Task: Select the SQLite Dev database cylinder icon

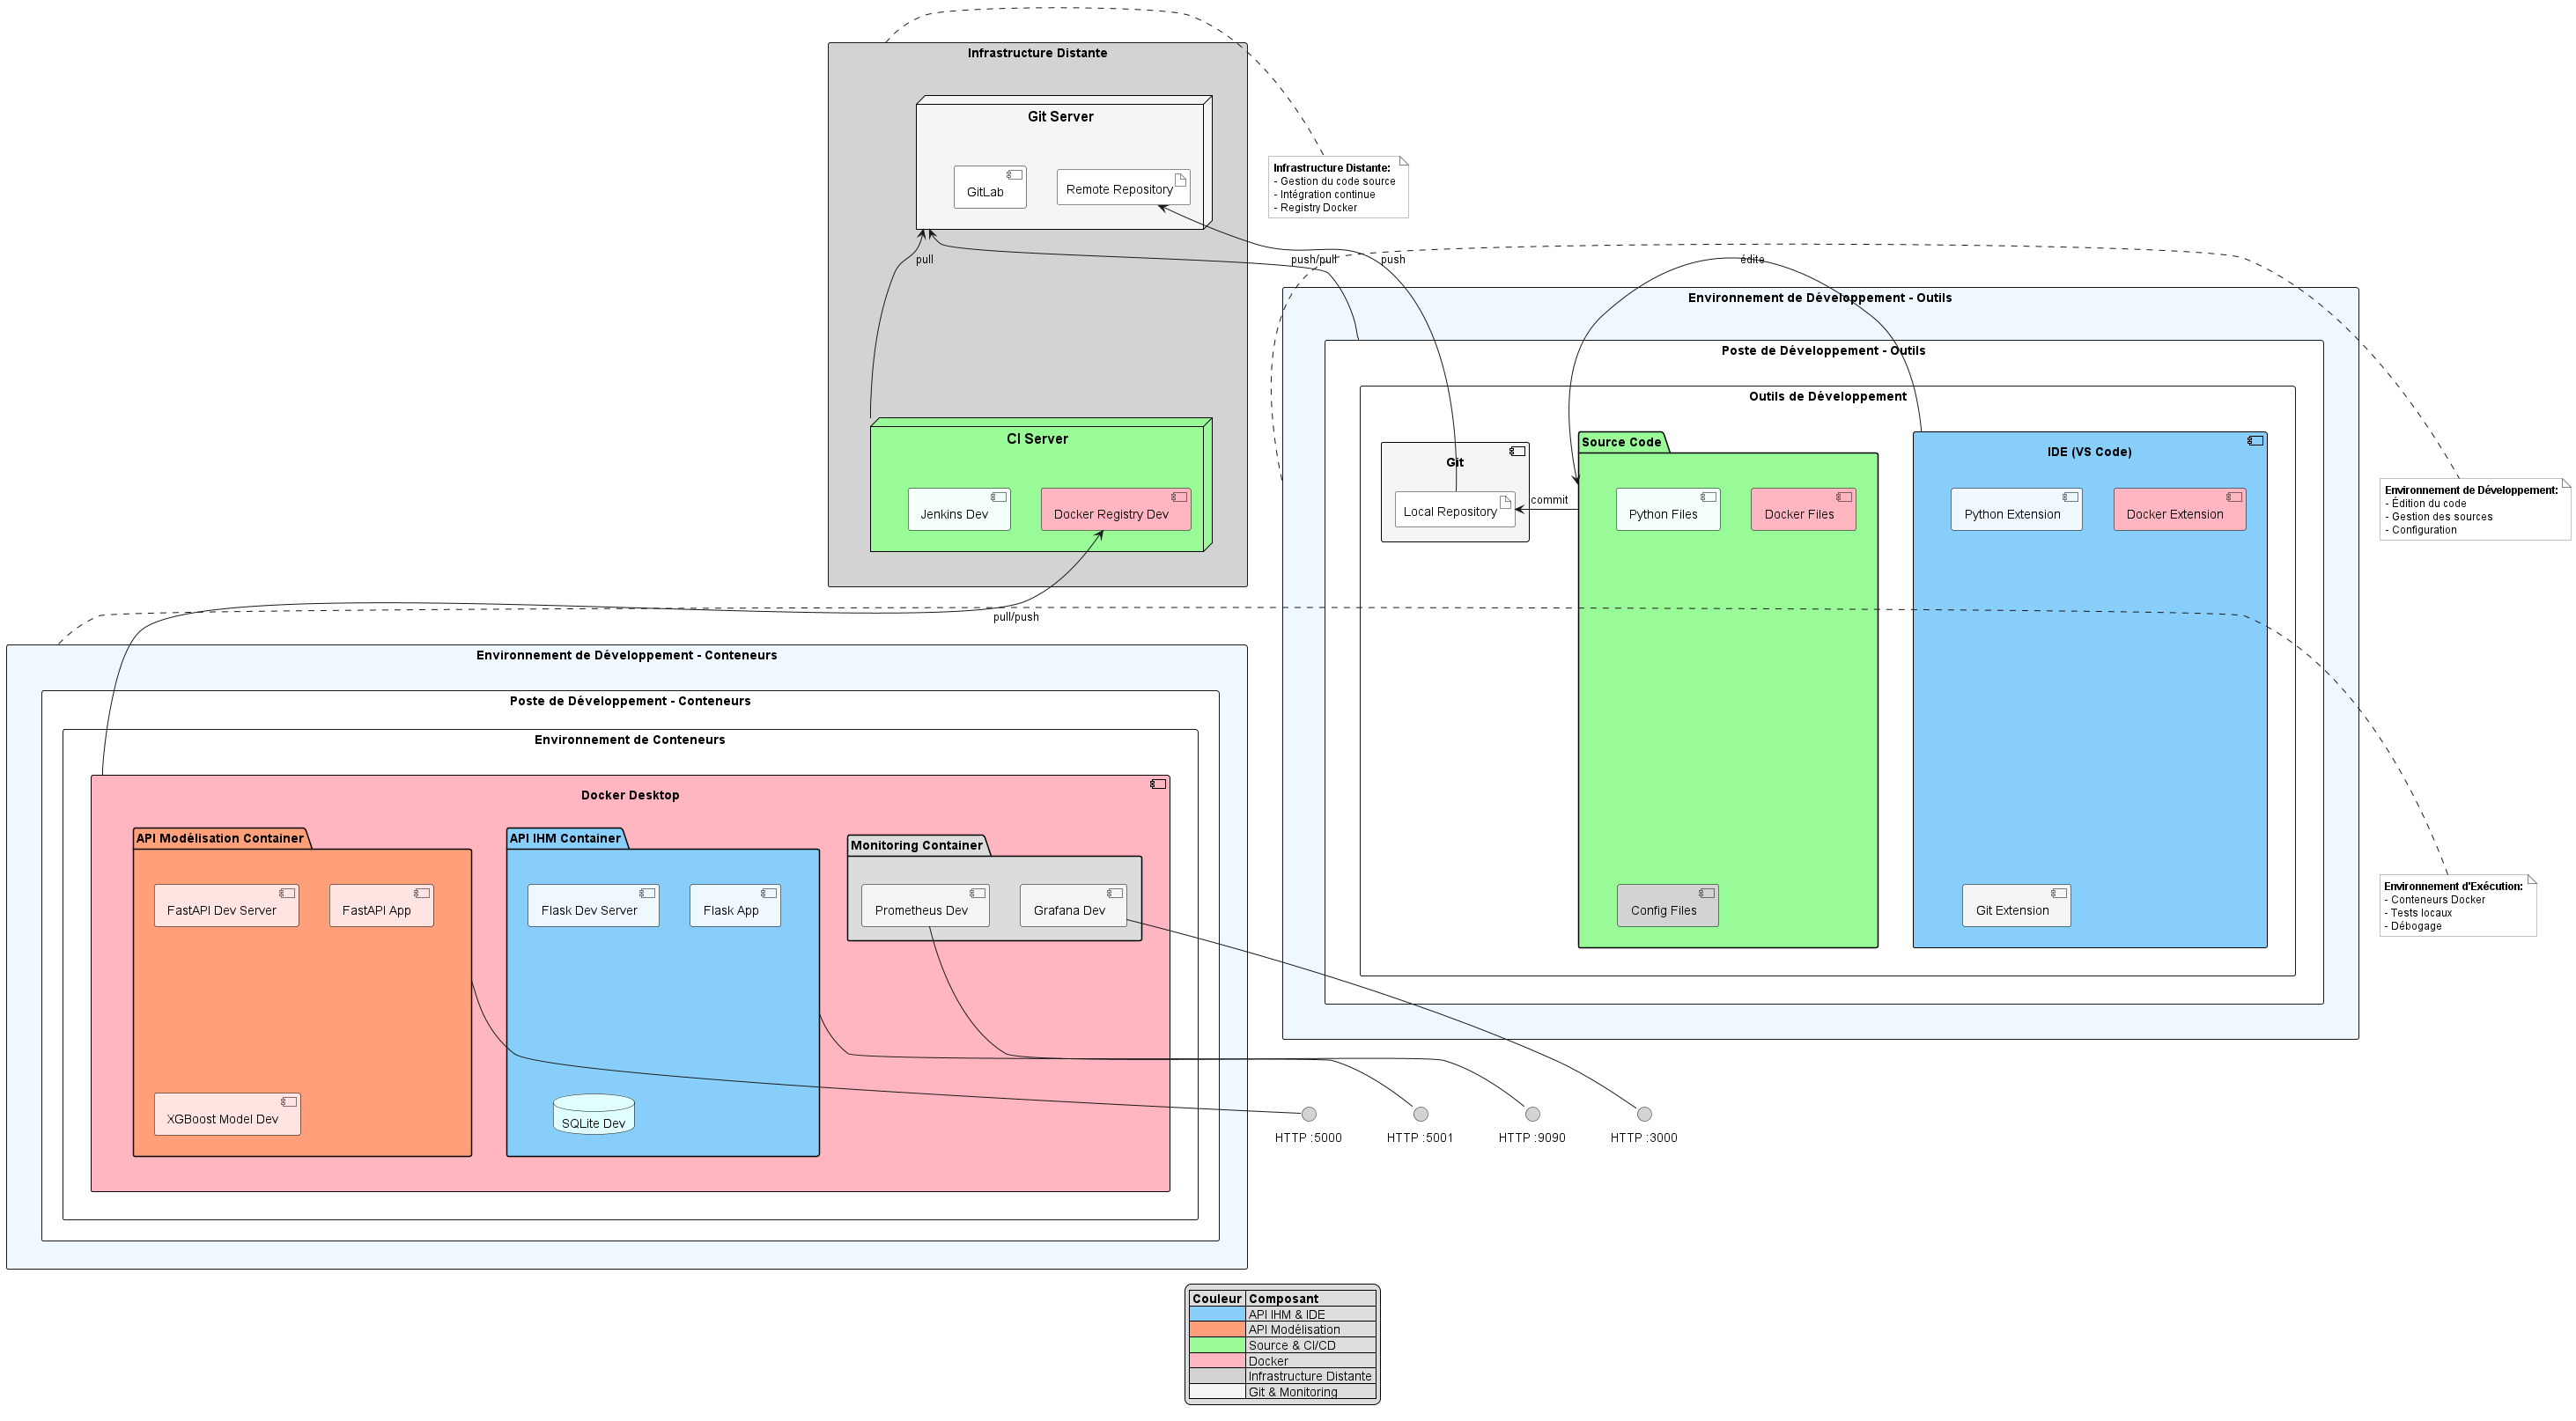Action: coord(594,1113)
